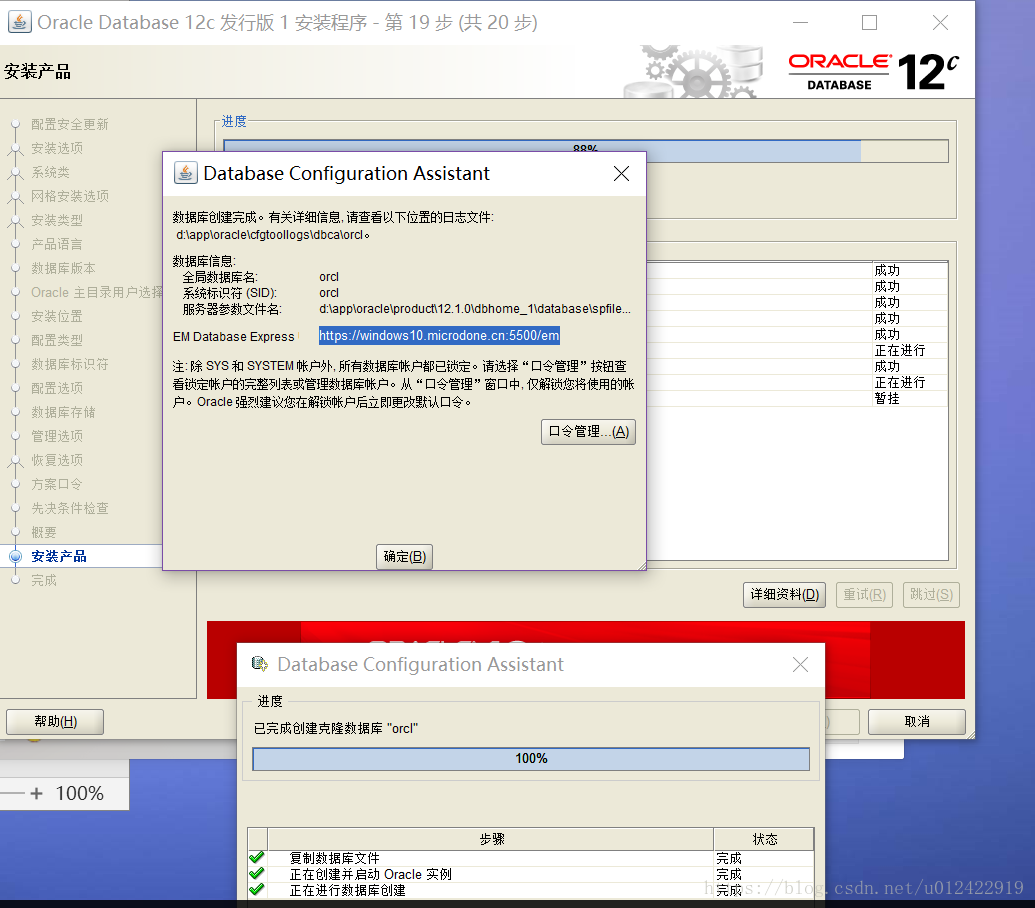Click the 步骤 column header
This screenshot has height=908, width=1035.
tap(491, 839)
